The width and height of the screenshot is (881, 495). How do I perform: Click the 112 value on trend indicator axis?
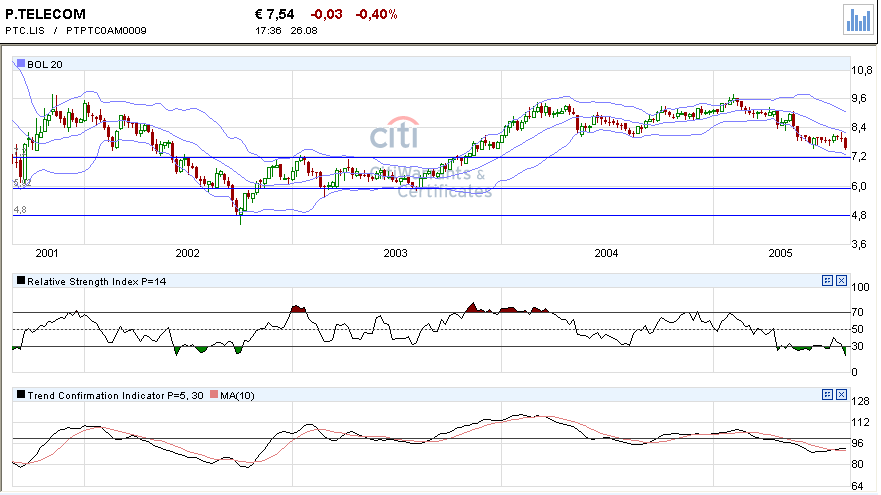(860, 423)
